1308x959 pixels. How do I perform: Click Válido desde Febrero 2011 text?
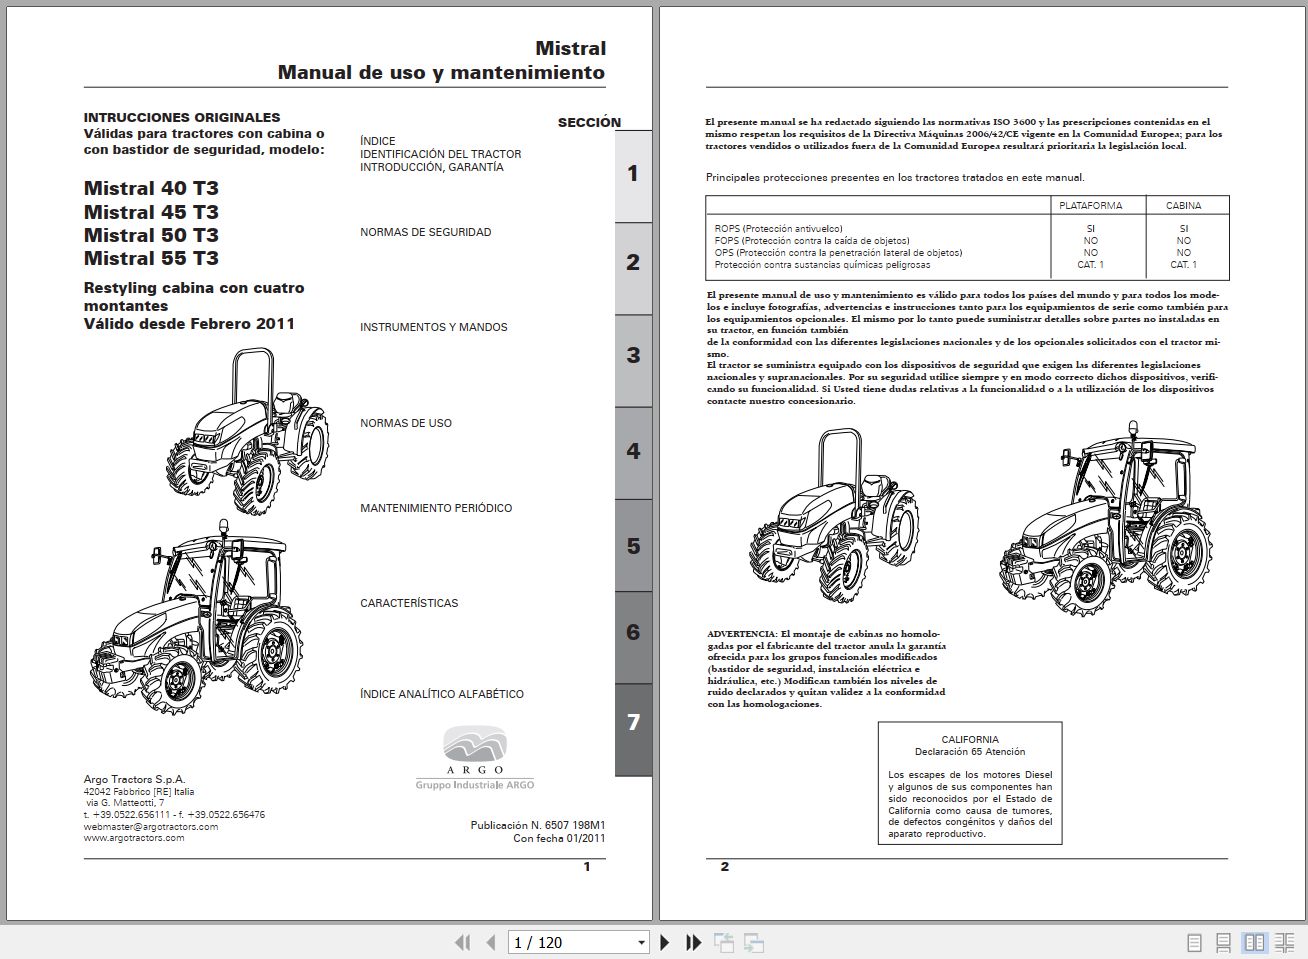tap(189, 324)
